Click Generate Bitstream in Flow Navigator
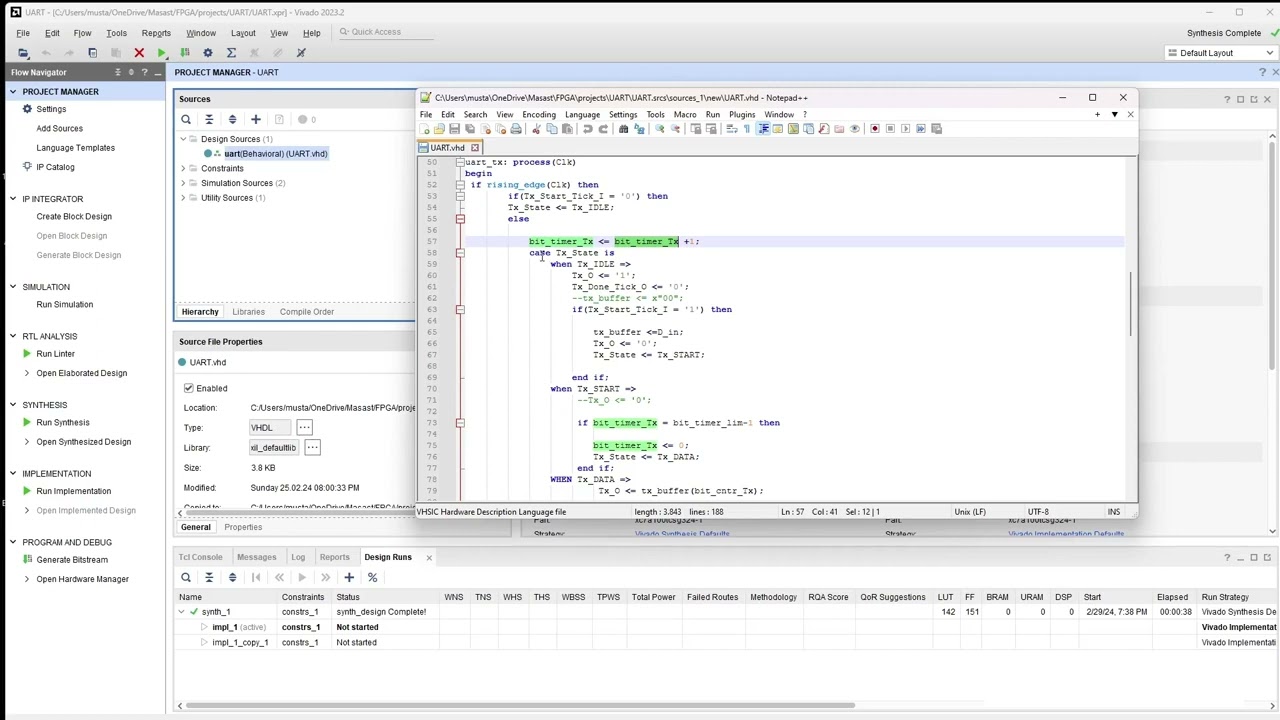Viewport: 1280px width, 720px height. (x=72, y=560)
